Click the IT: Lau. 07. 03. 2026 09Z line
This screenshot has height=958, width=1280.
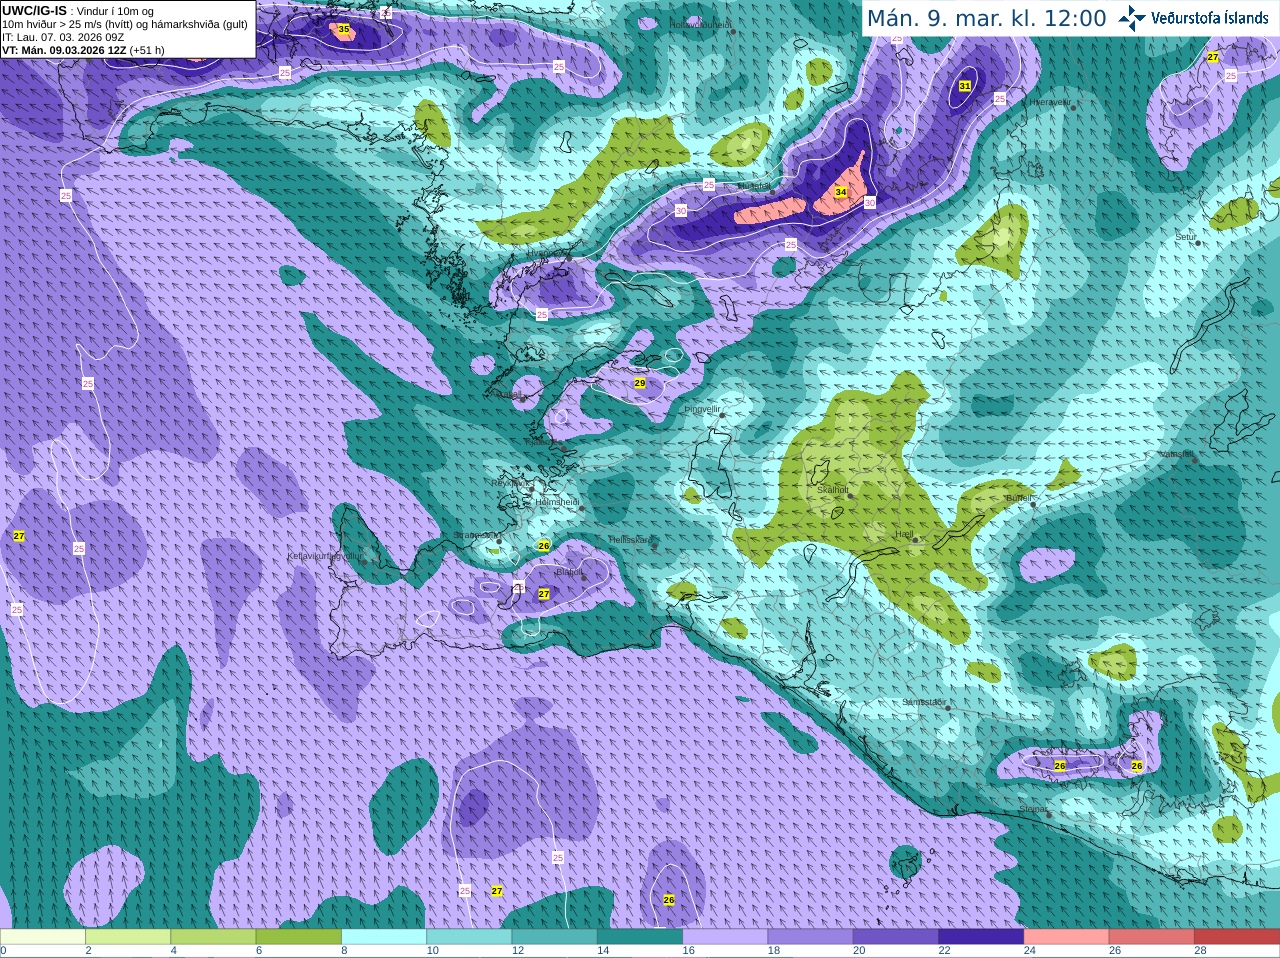click(63, 37)
